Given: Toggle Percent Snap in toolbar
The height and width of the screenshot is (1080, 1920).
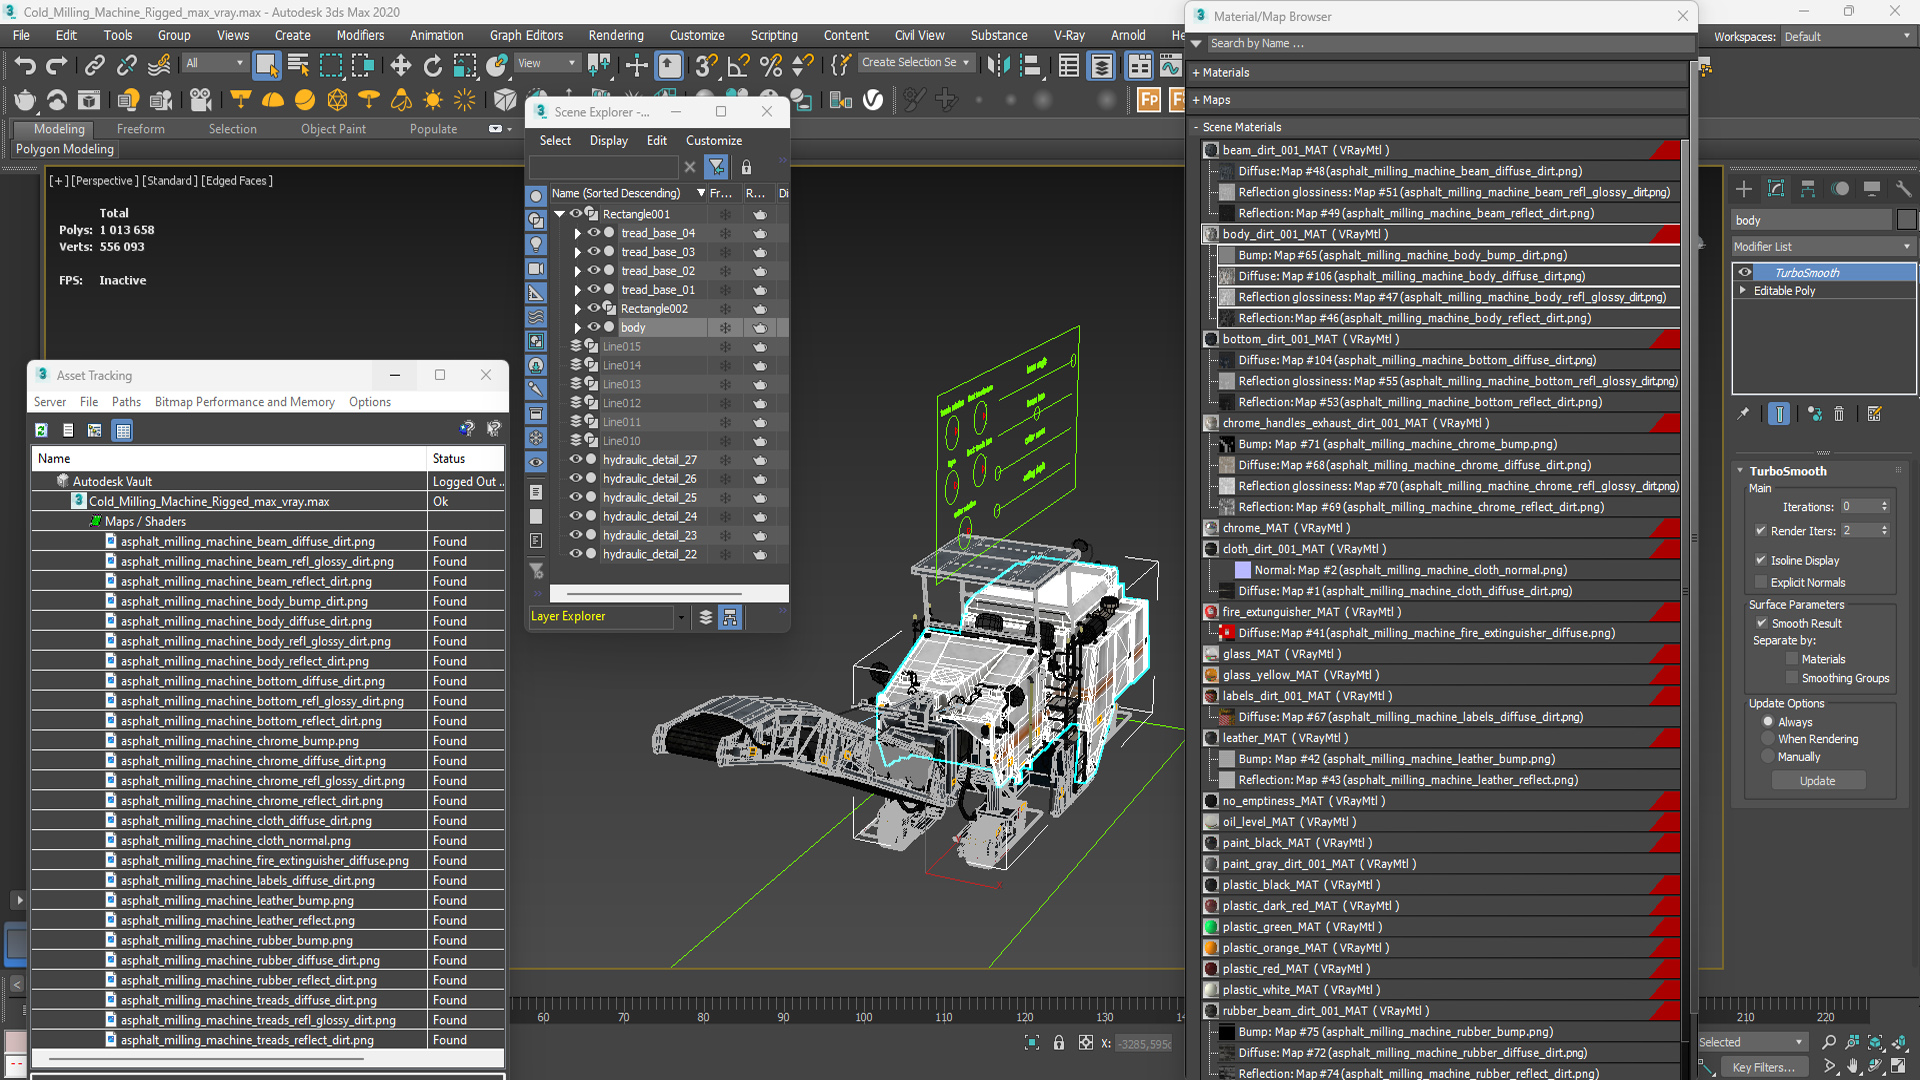Looking at the screenshot, I should coord(770,66).
